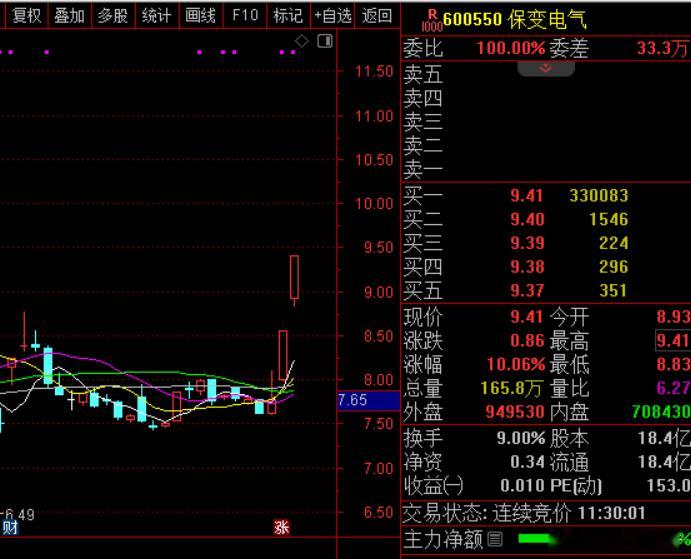Click the R 1000 margin badge
Screen dimensions: 691x559
(x=431, y=21)
